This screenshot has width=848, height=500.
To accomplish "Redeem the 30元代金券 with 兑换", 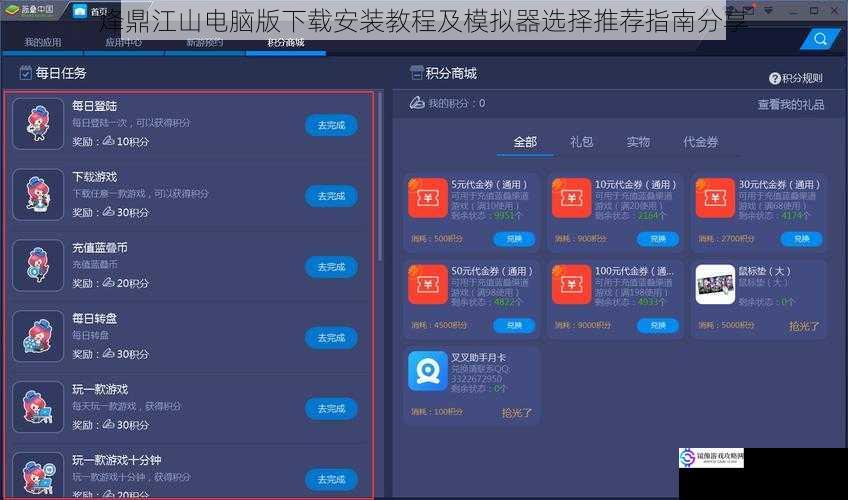I will tap(801, 239).
